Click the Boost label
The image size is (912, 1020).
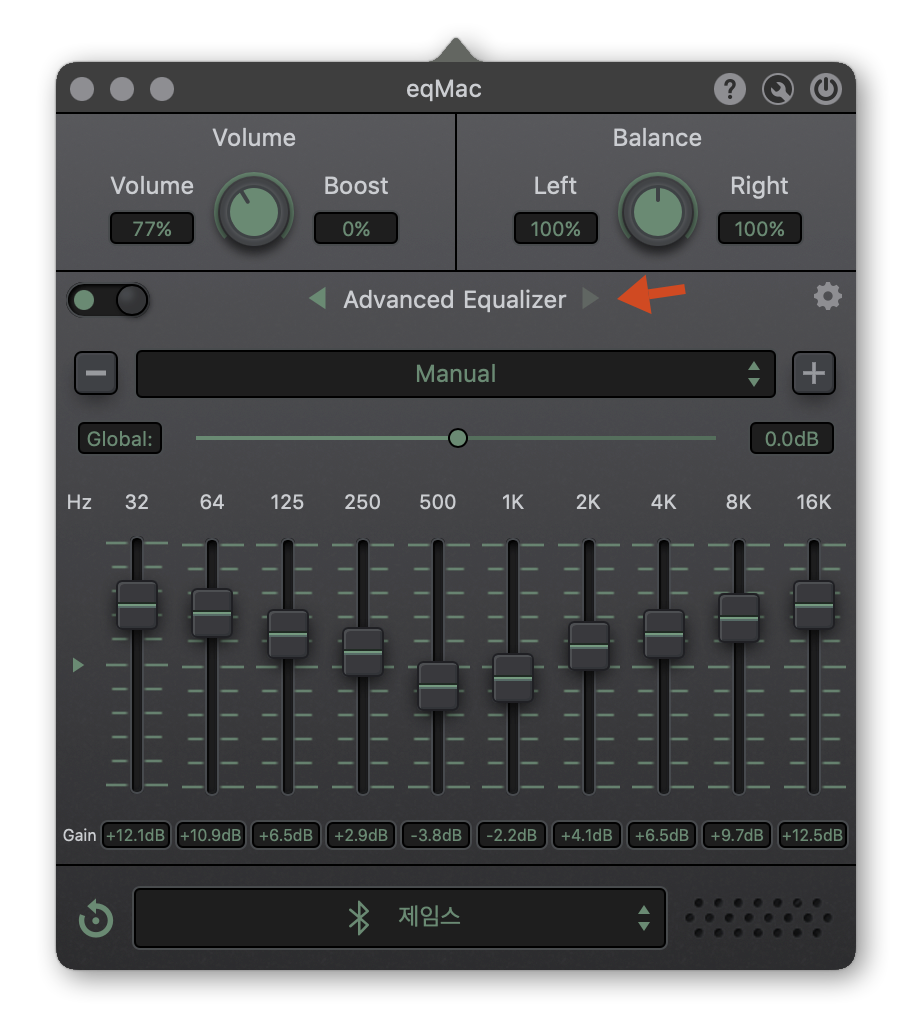point(356,186)
